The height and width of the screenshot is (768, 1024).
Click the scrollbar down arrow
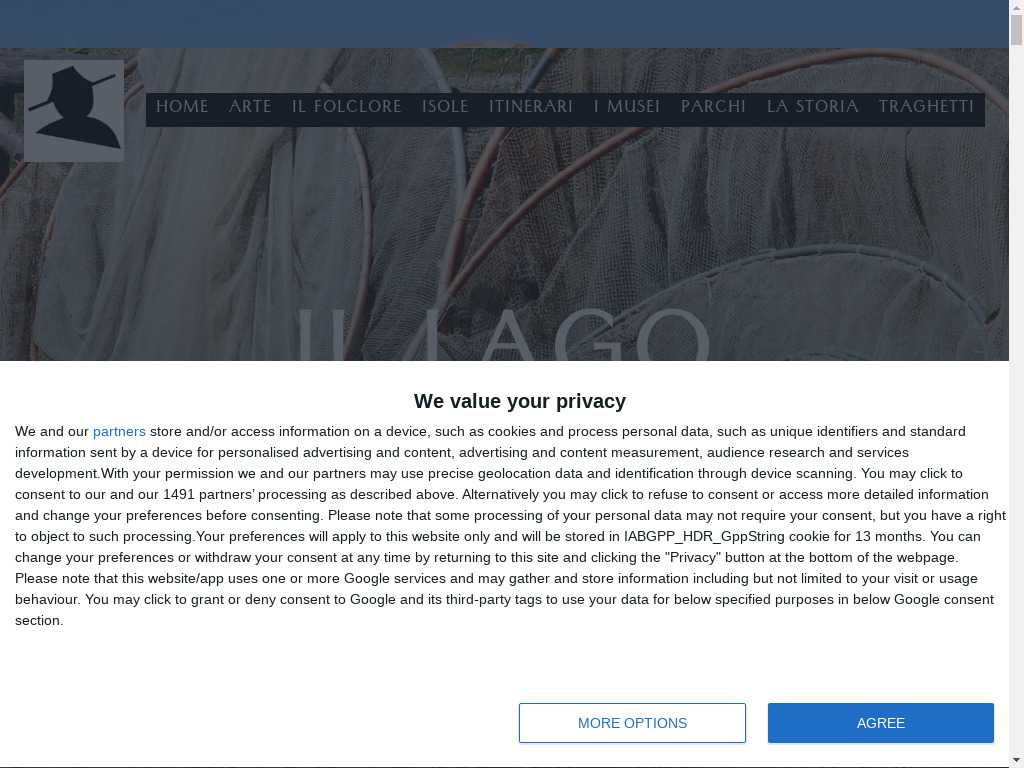tap(1016, 760)
